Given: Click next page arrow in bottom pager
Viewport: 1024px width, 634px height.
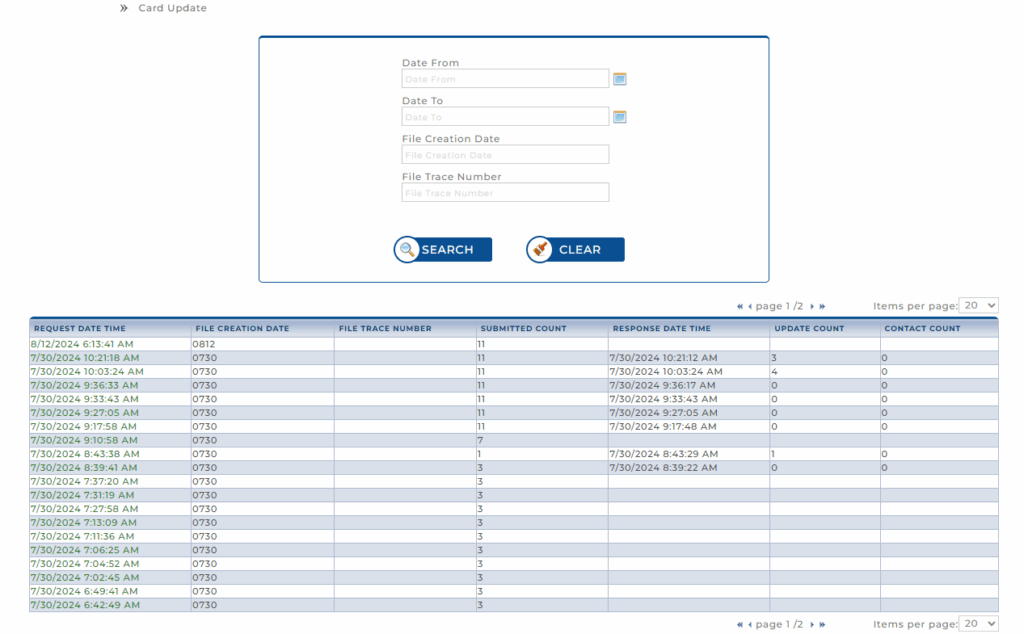Looking at the screenshot, I should 812,624.
